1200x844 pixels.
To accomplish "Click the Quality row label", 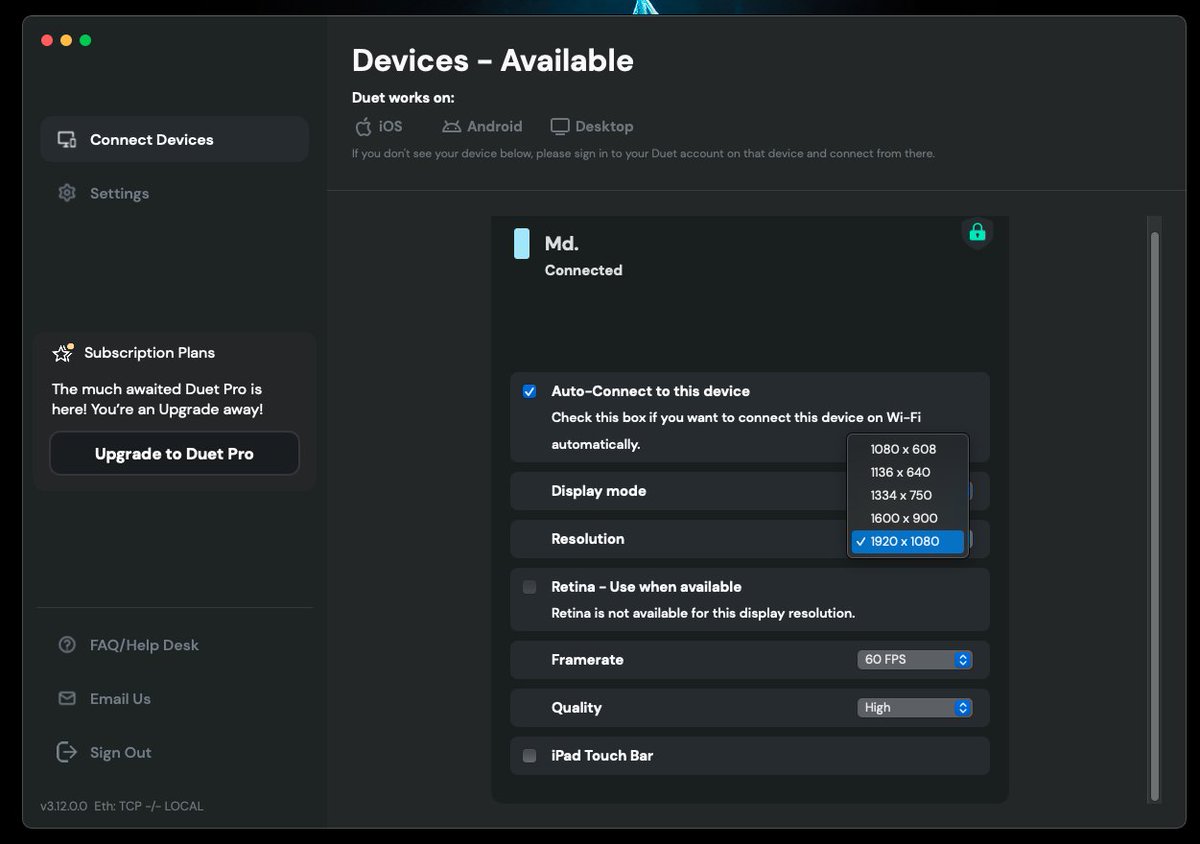I will [x=576, y=708].
